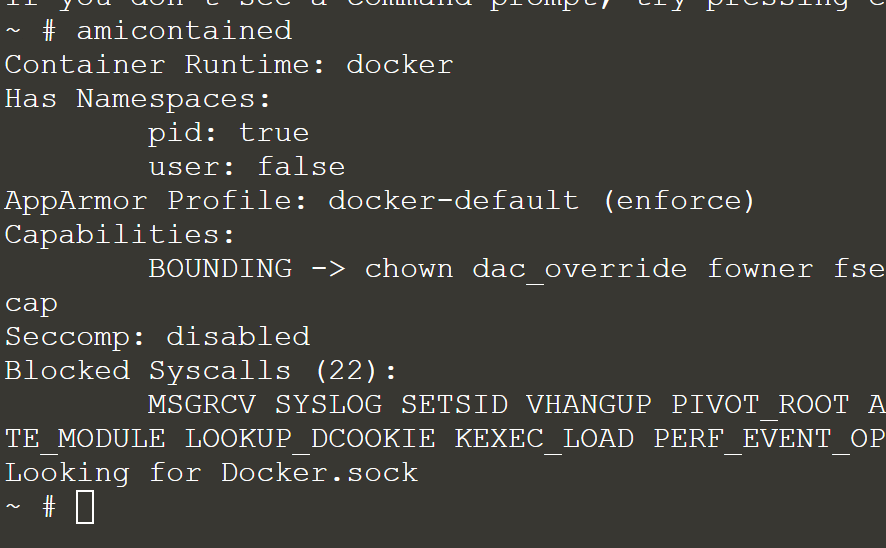Viewport: 886px width, 548px height.
Task: Click the '(enforce)' text
Action: (x=679, y=201)
